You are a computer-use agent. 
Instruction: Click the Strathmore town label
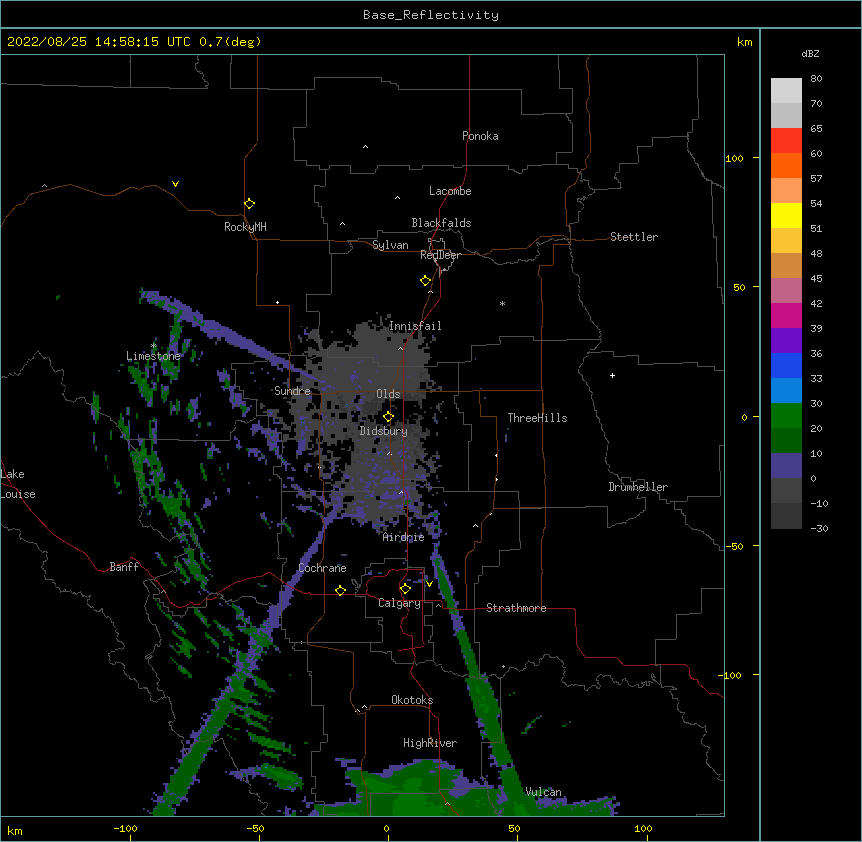516,608
